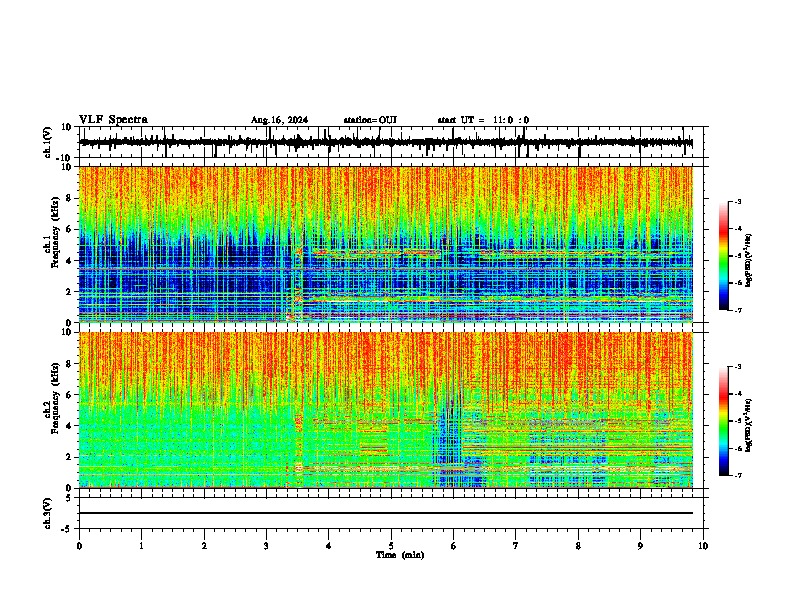Click the "-7" value on ch.1 colorbar
792x612 pixels.
click(x=737, y=310)
